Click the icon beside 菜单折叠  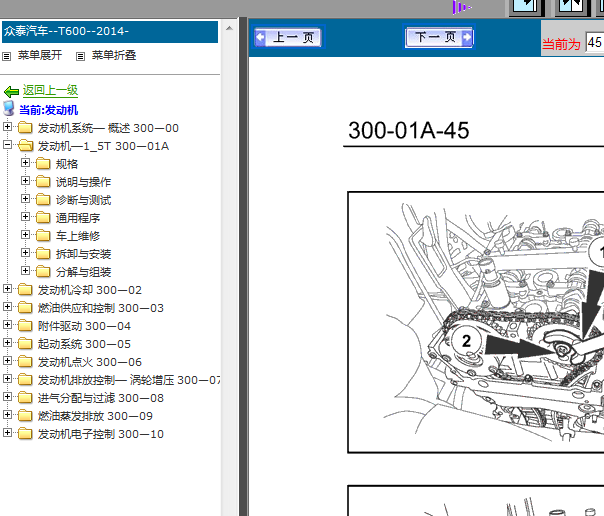(x=80, y=57)
